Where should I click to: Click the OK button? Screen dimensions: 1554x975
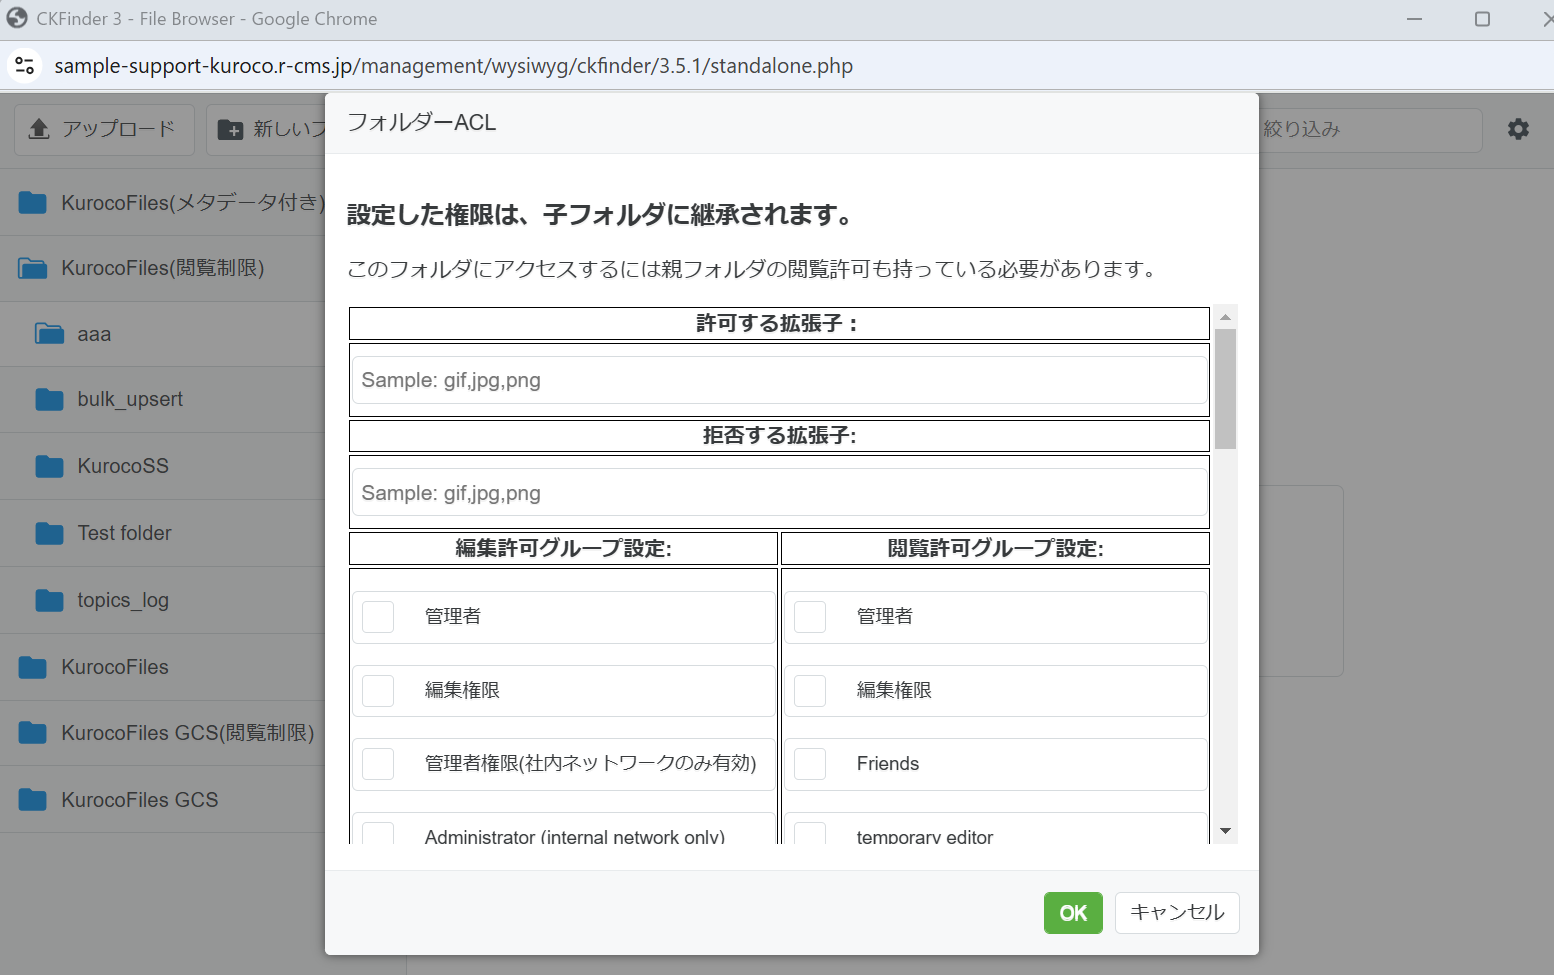point(1073,912)
